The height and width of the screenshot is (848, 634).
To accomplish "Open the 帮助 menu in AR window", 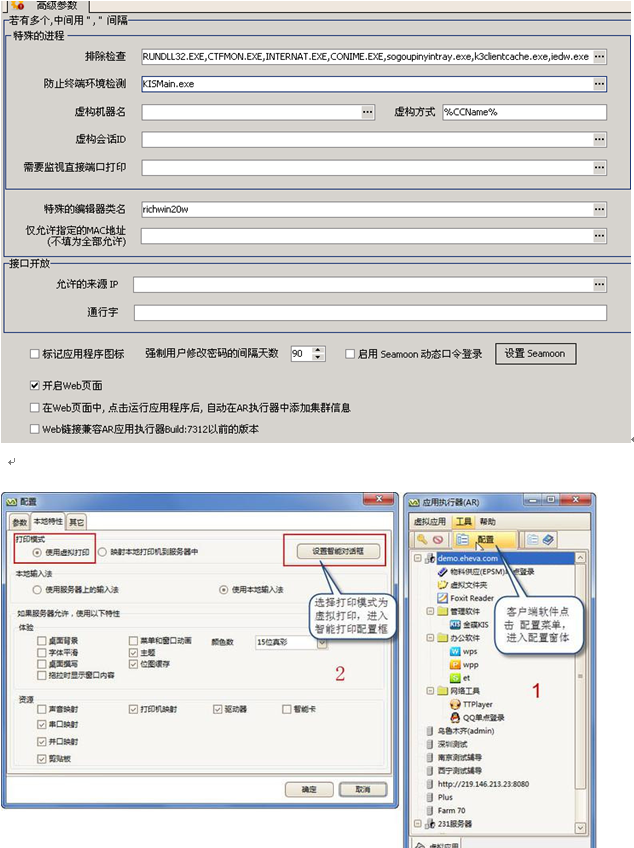I will point(487,521).
